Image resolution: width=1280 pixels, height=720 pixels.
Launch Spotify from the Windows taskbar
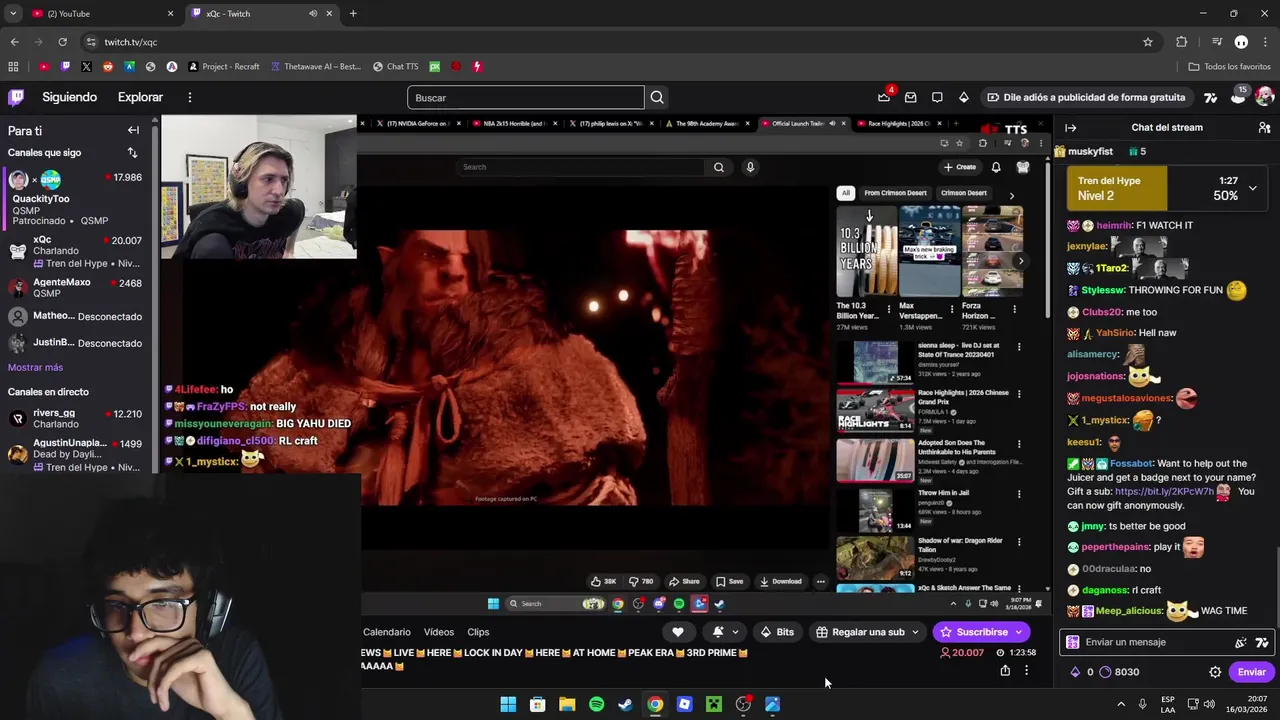tap(596, 704)
